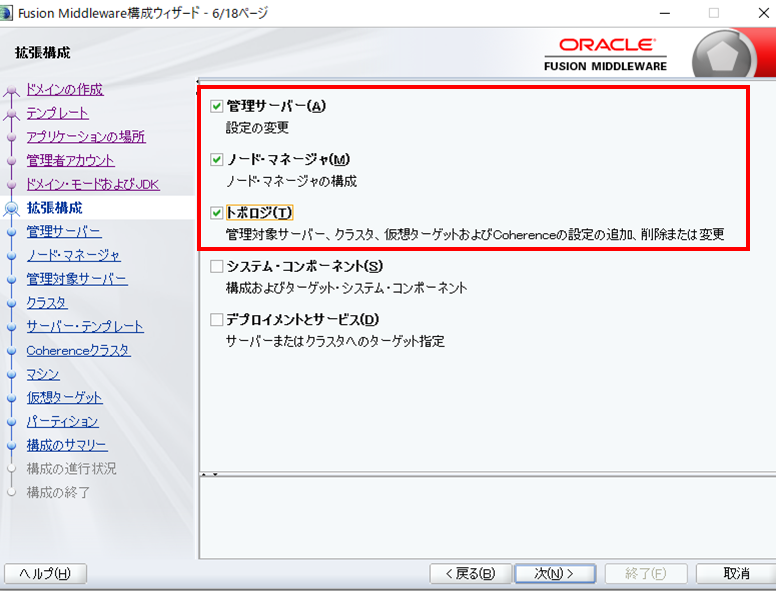Screen dimensions: 776x591
Task: Click the Fusion Middleware title bar icon
Action: tap(9, 13)
